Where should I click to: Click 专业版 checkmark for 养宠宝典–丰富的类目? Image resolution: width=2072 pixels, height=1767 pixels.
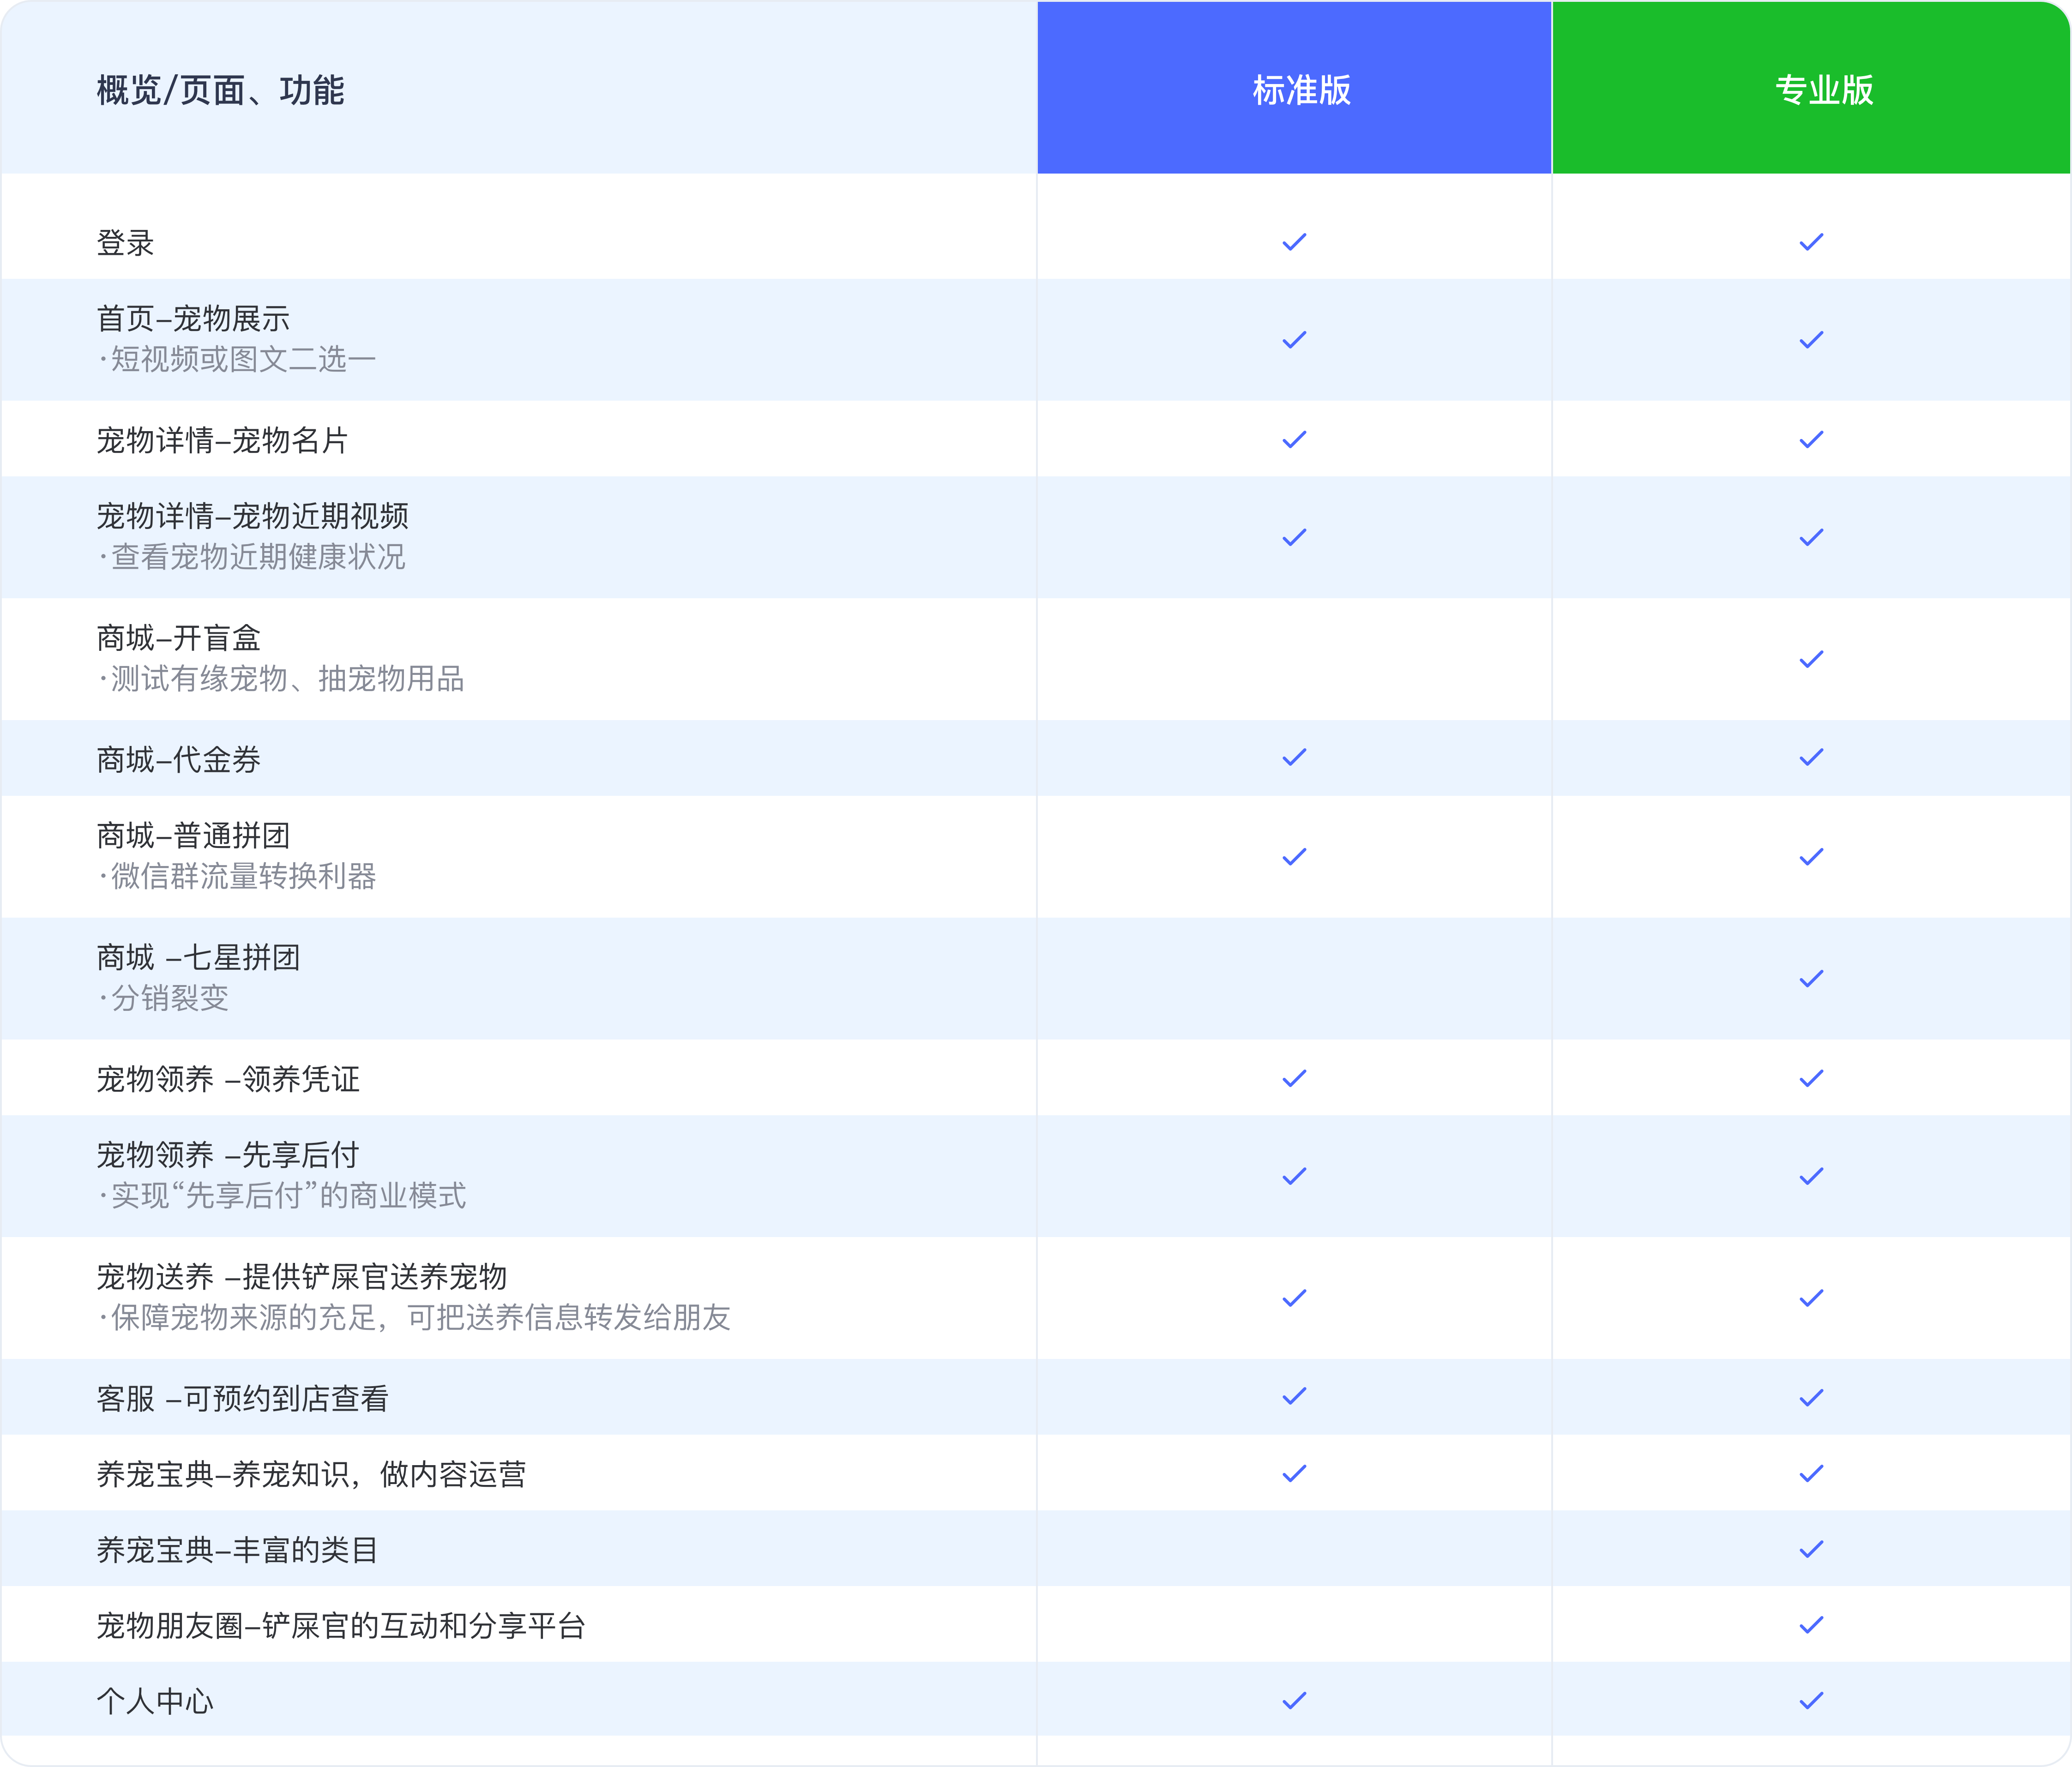(x=1811, y=1549)
